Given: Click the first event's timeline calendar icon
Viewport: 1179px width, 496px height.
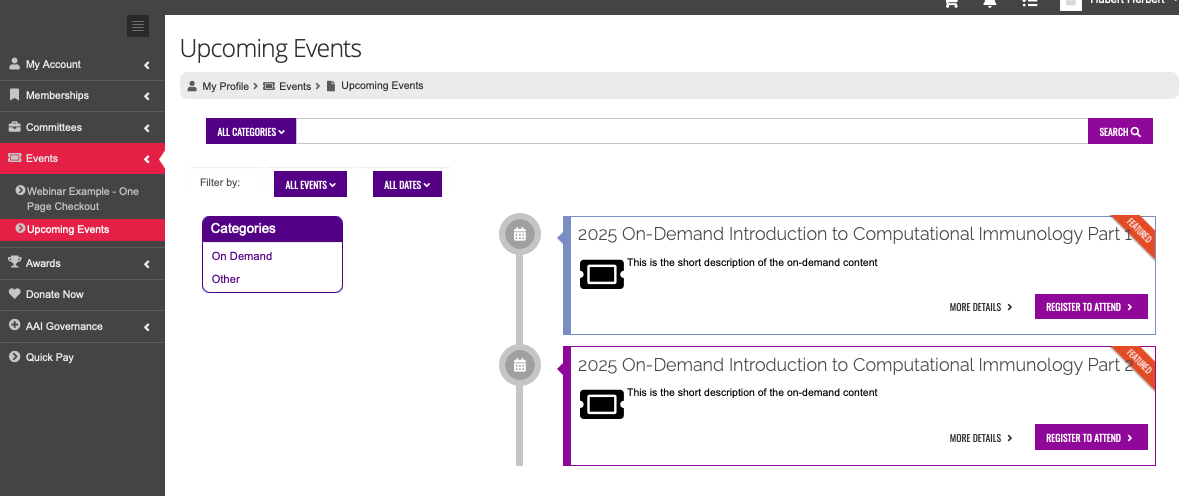Looking at the screenshot, I should point(519,235).
